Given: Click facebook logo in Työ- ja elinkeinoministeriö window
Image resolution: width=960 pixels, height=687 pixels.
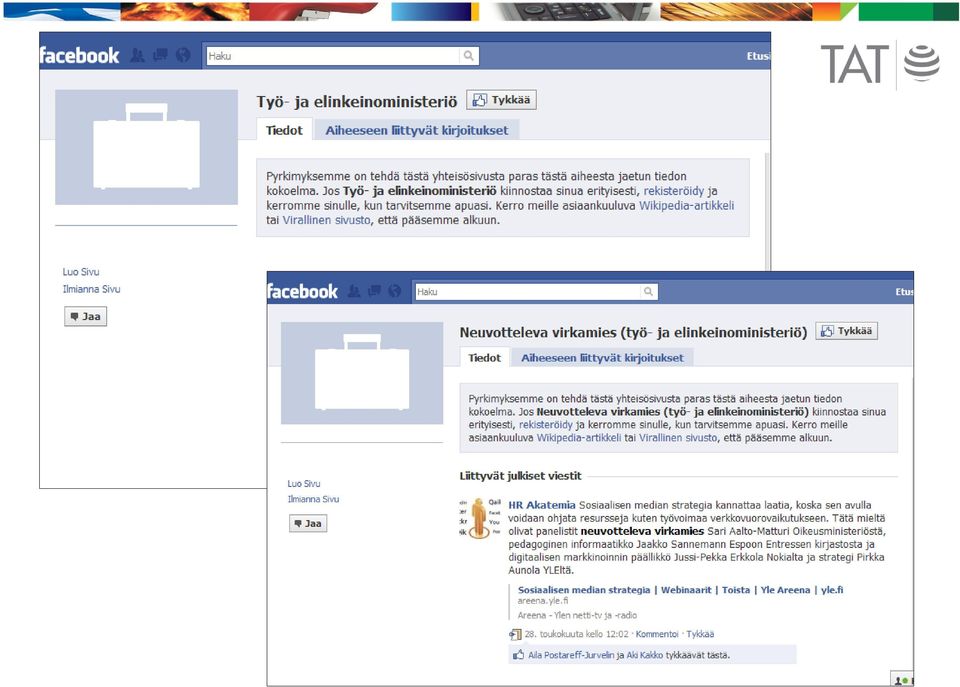Looking at the screenshot, I should click(x=79, y=56).
